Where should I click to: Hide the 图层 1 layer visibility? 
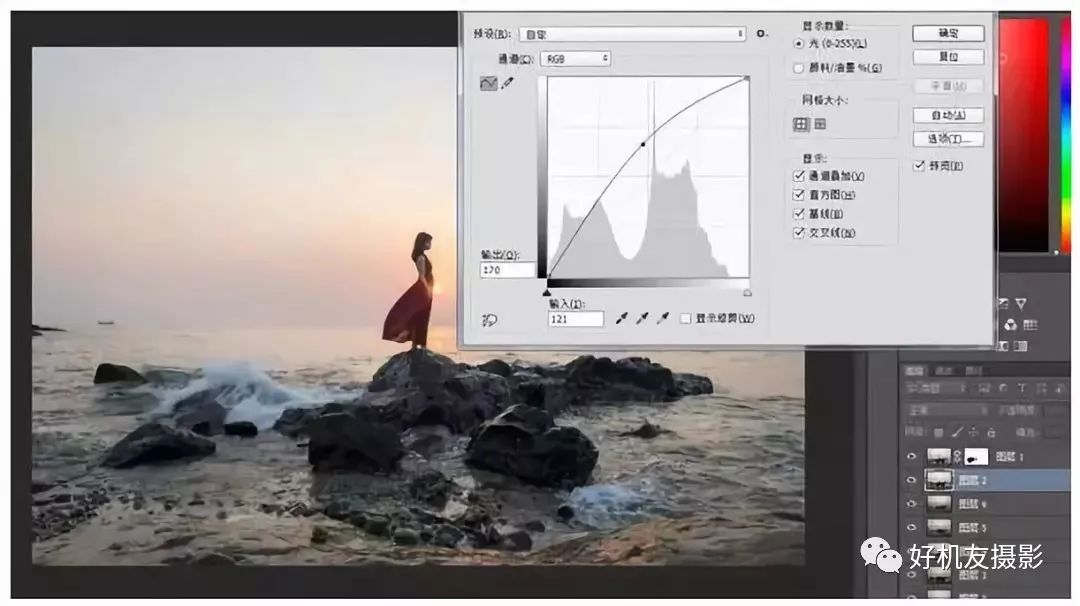point(910,456)
